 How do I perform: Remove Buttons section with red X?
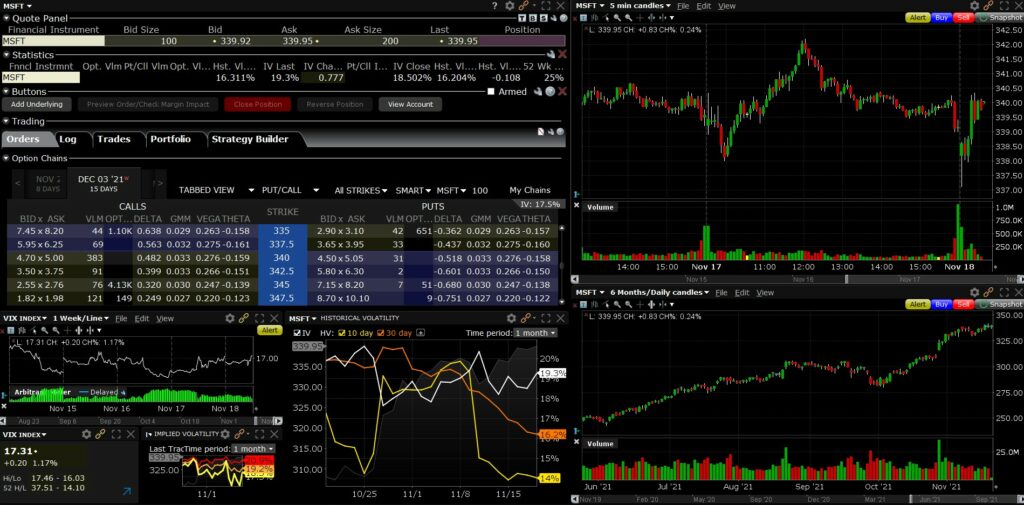(562, 91)
